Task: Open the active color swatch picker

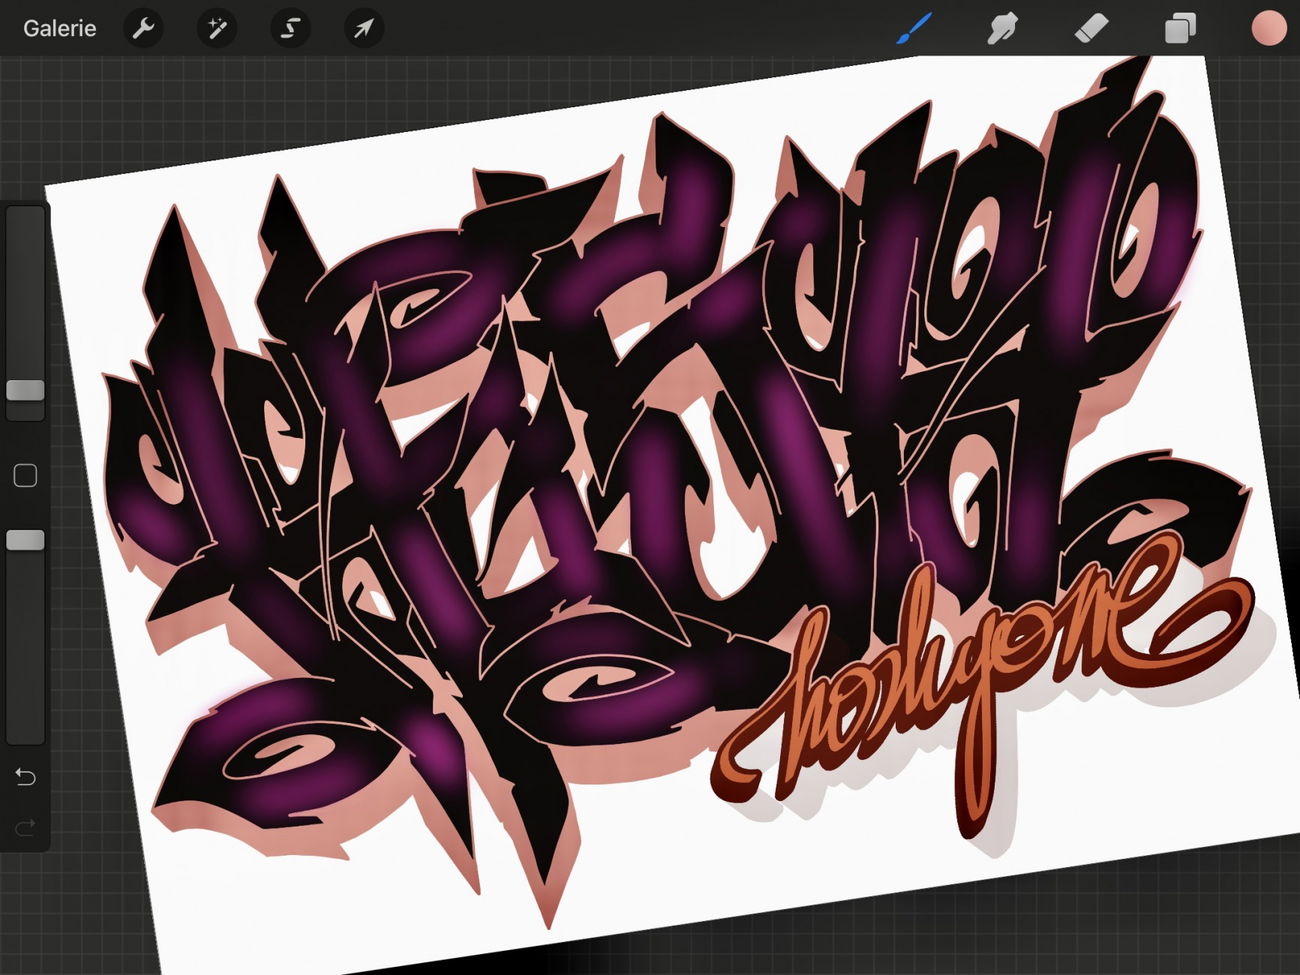Action: (x=1268, y=29)
